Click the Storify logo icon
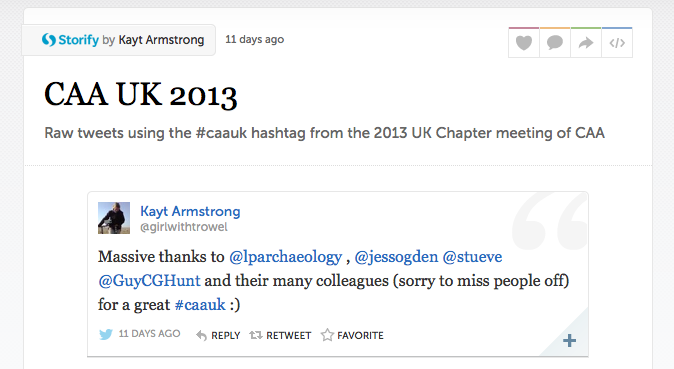The image size is (674, 369). pos(49,40)
